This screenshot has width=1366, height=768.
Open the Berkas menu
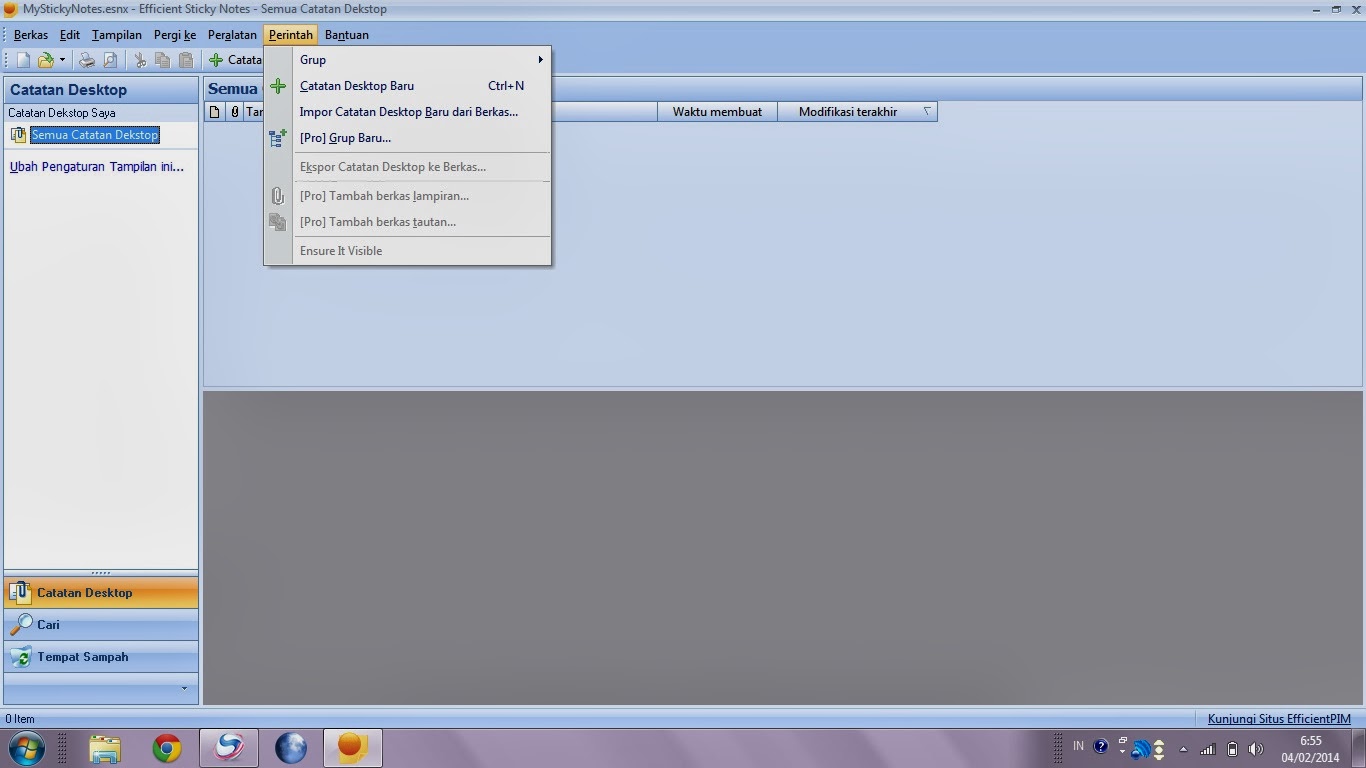point(31,35)
